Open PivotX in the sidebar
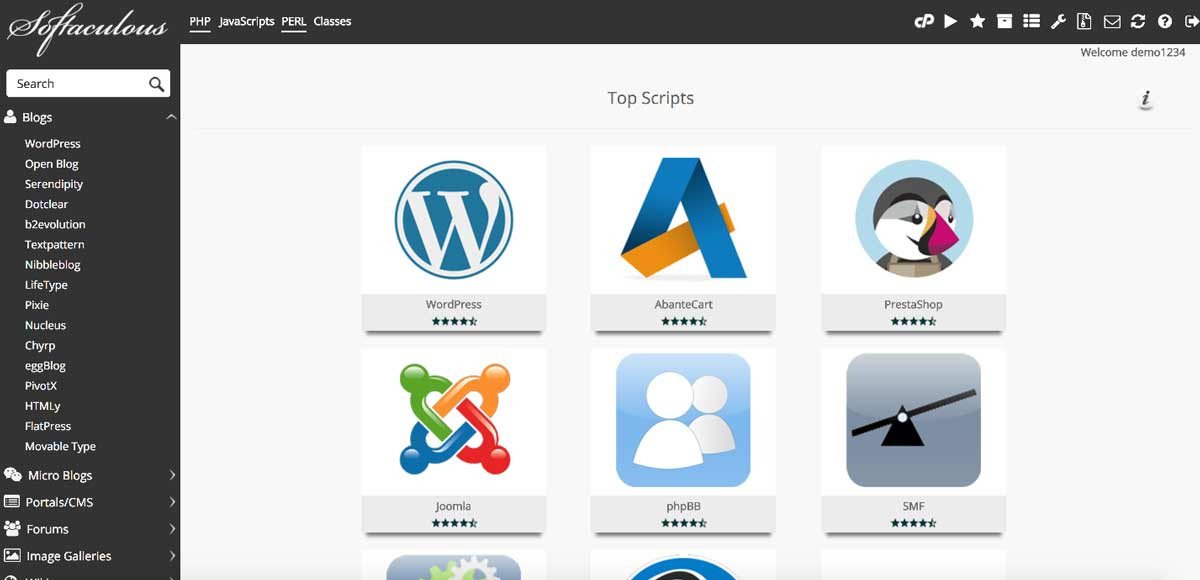Viewport: 1200px width, 580px height. [42, 386]
